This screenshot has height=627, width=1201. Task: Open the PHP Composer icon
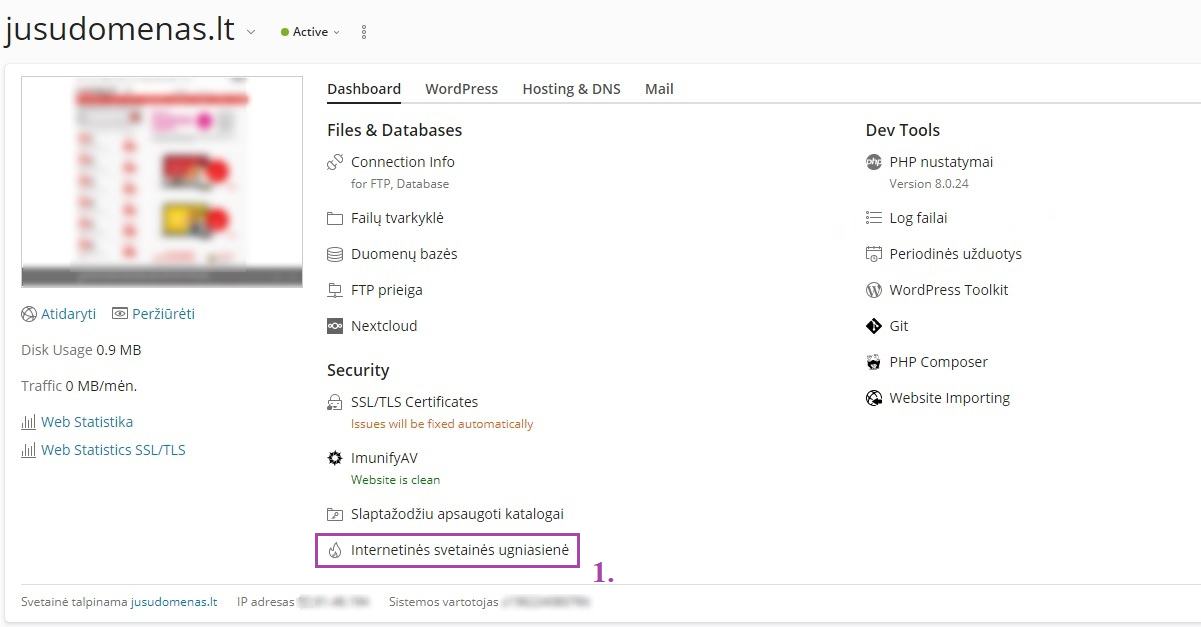click(873, 362)
